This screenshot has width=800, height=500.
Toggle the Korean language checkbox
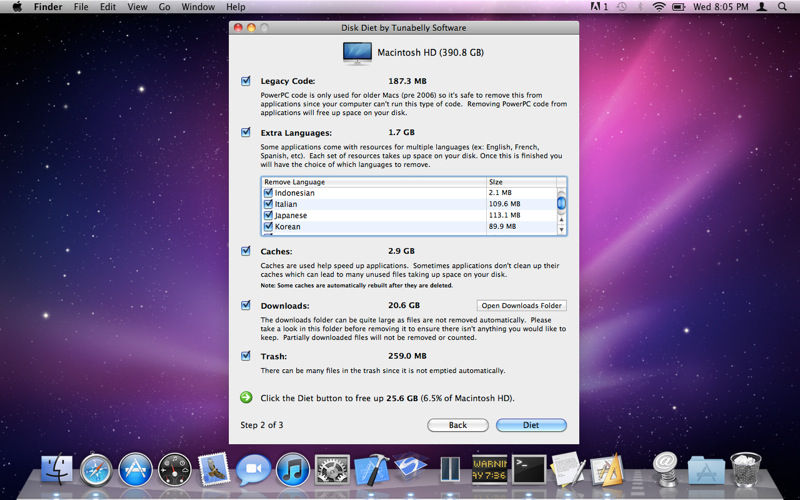268,226
